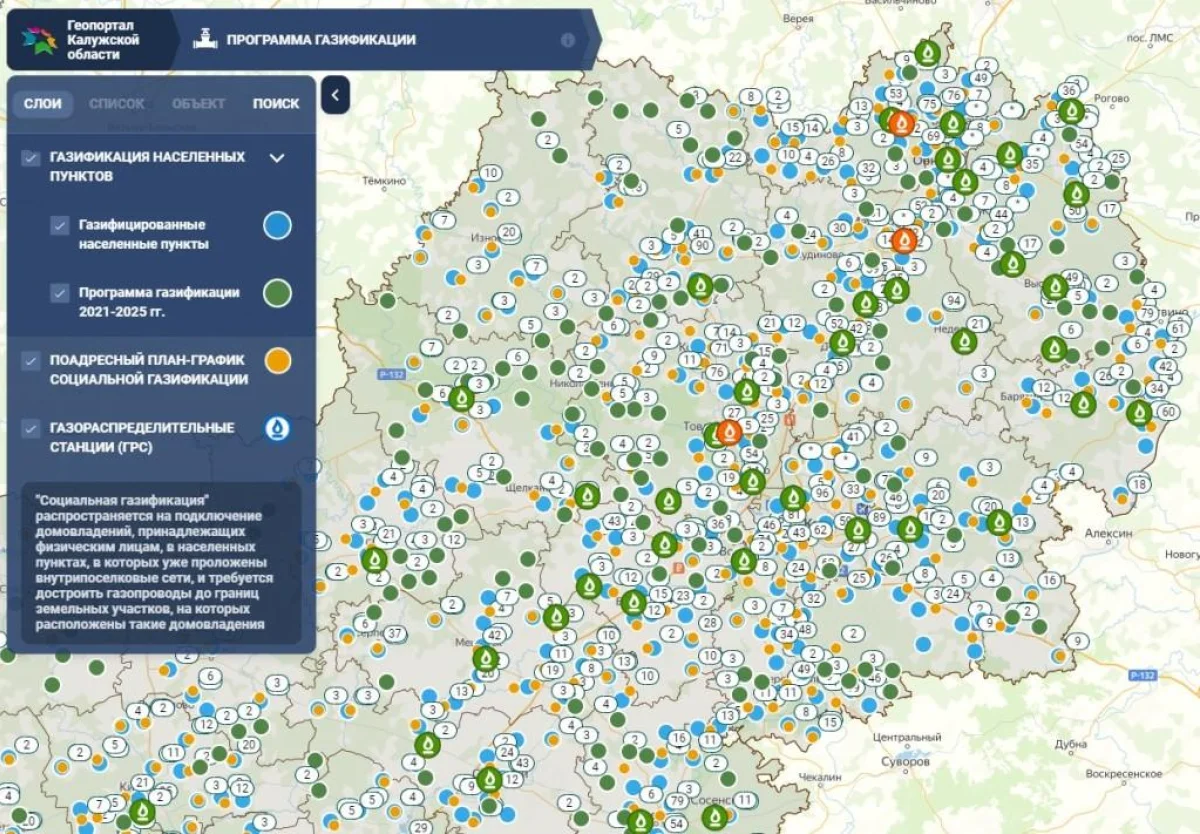This screenshot has height=834, width=1200.
Task: Click the GRS gas station legend icon
Action: (x=277, y=428)
